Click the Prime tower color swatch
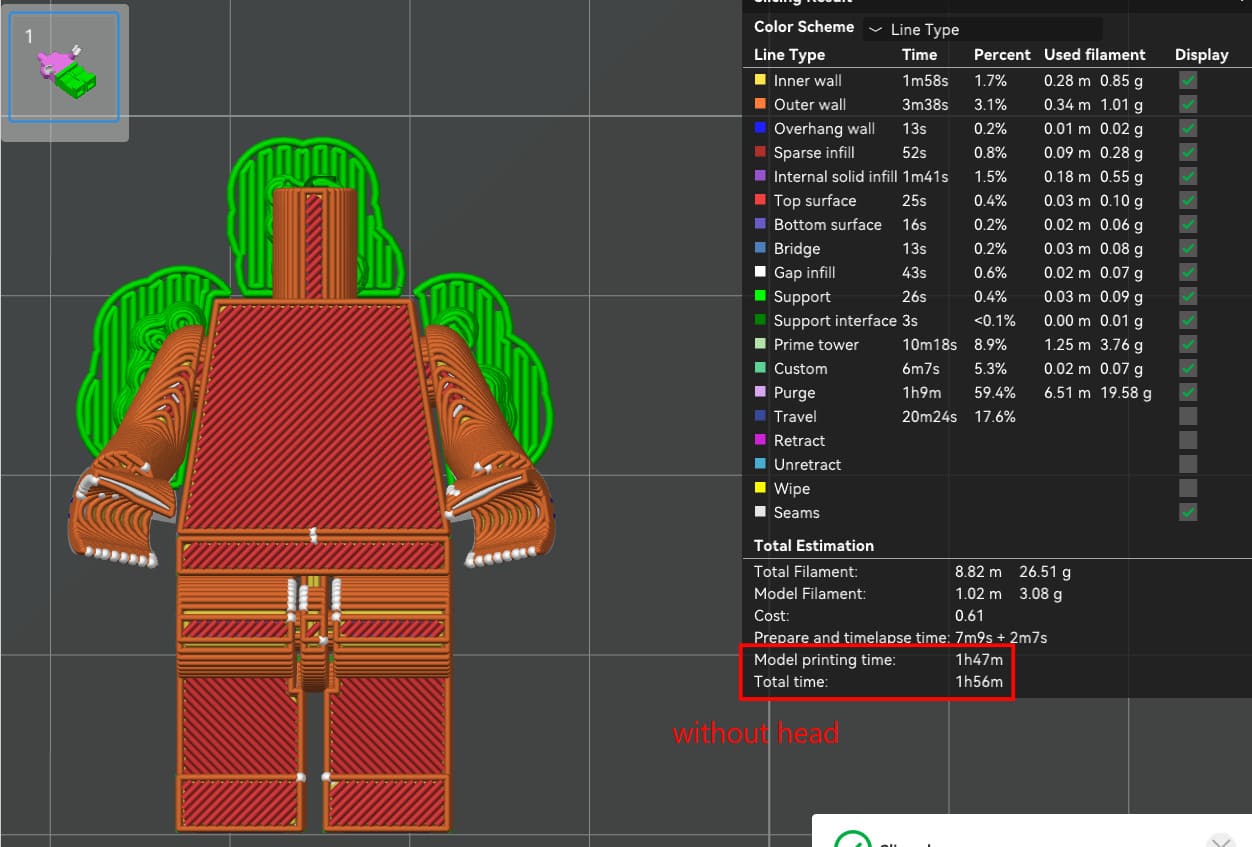The image size is (1252, 847). (x=760, y=344)
